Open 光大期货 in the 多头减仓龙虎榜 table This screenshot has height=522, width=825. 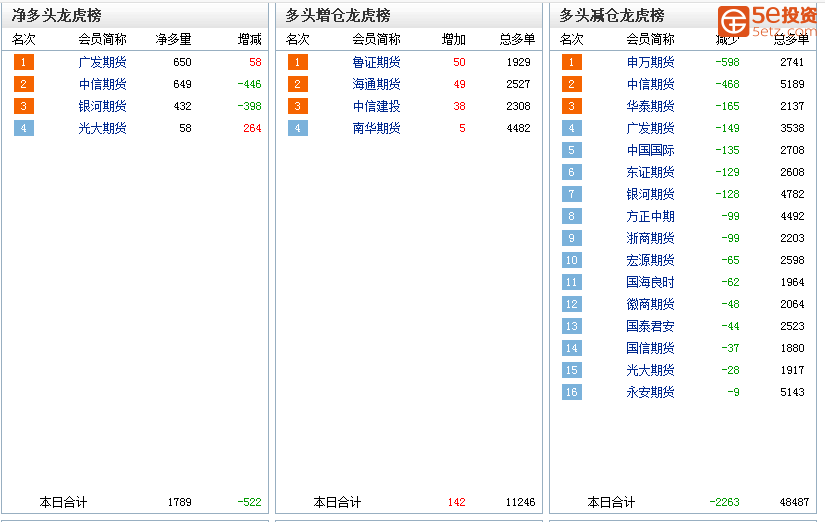click(x=651, y=370)
